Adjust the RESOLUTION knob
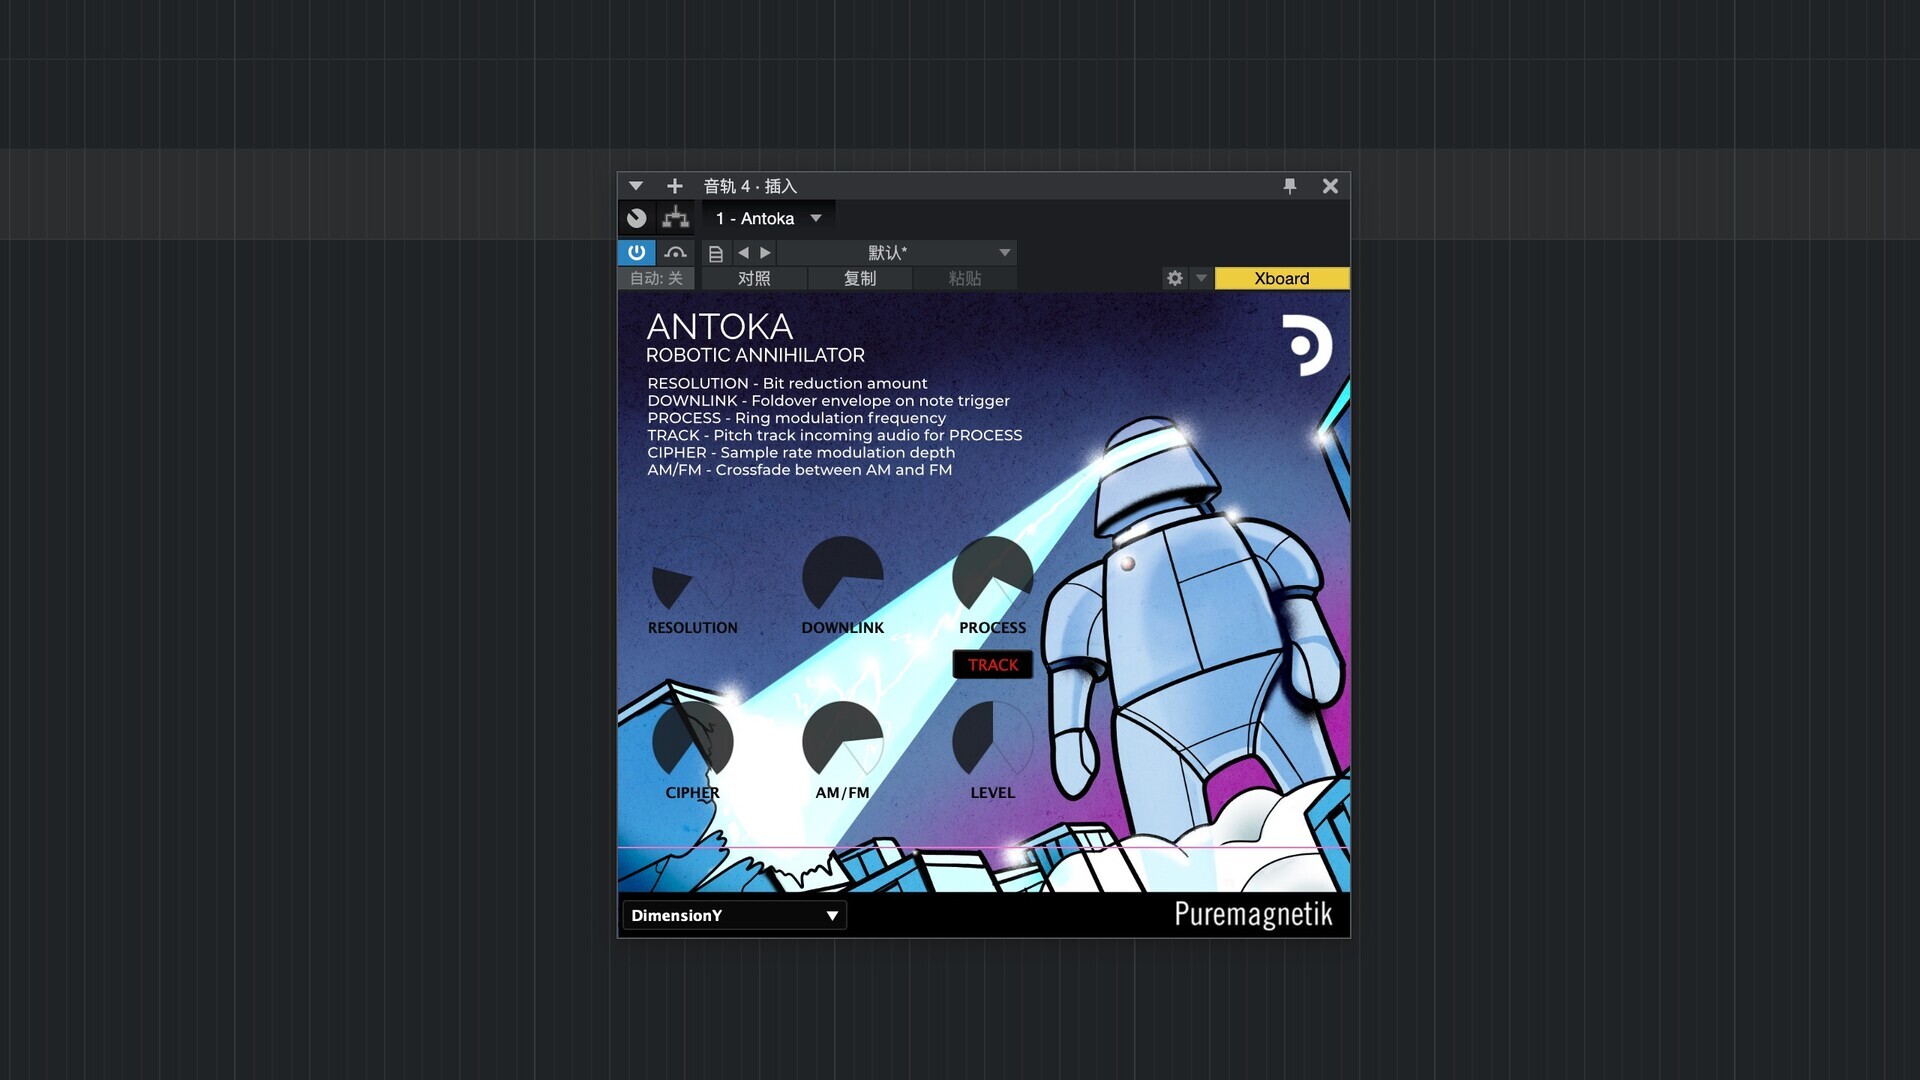The width and height of the screenshot is (1920, 1080). click(692, 577)
